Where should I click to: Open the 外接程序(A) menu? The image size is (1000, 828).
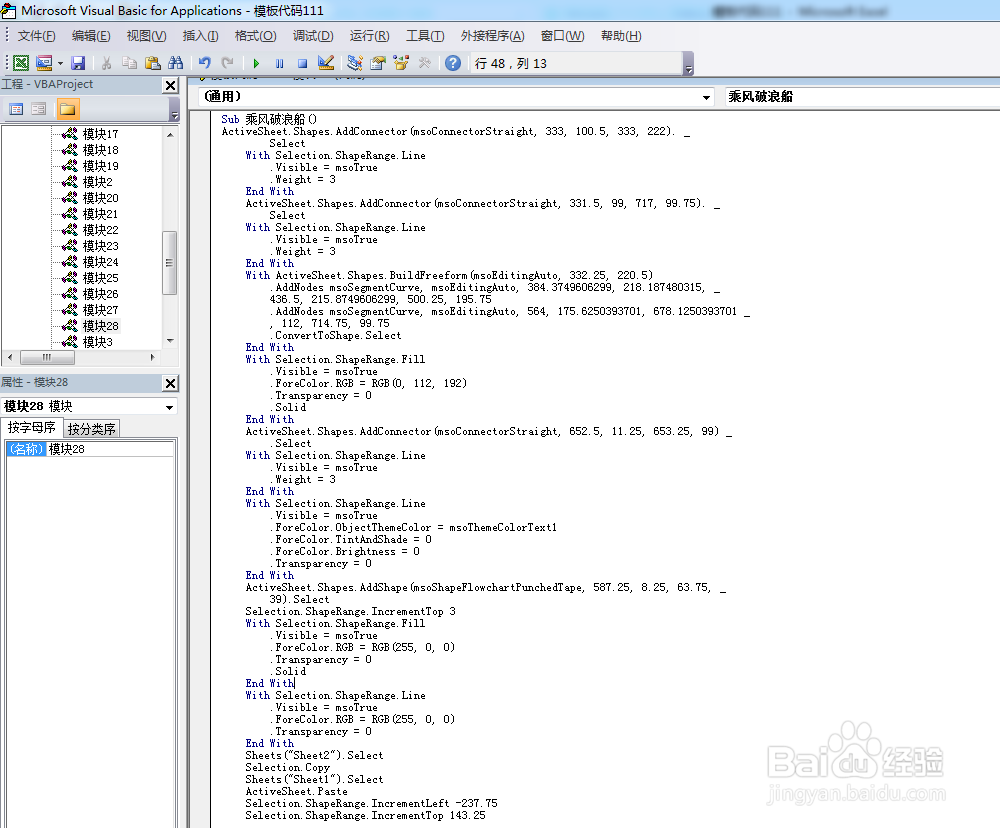[x=492, y=36]
